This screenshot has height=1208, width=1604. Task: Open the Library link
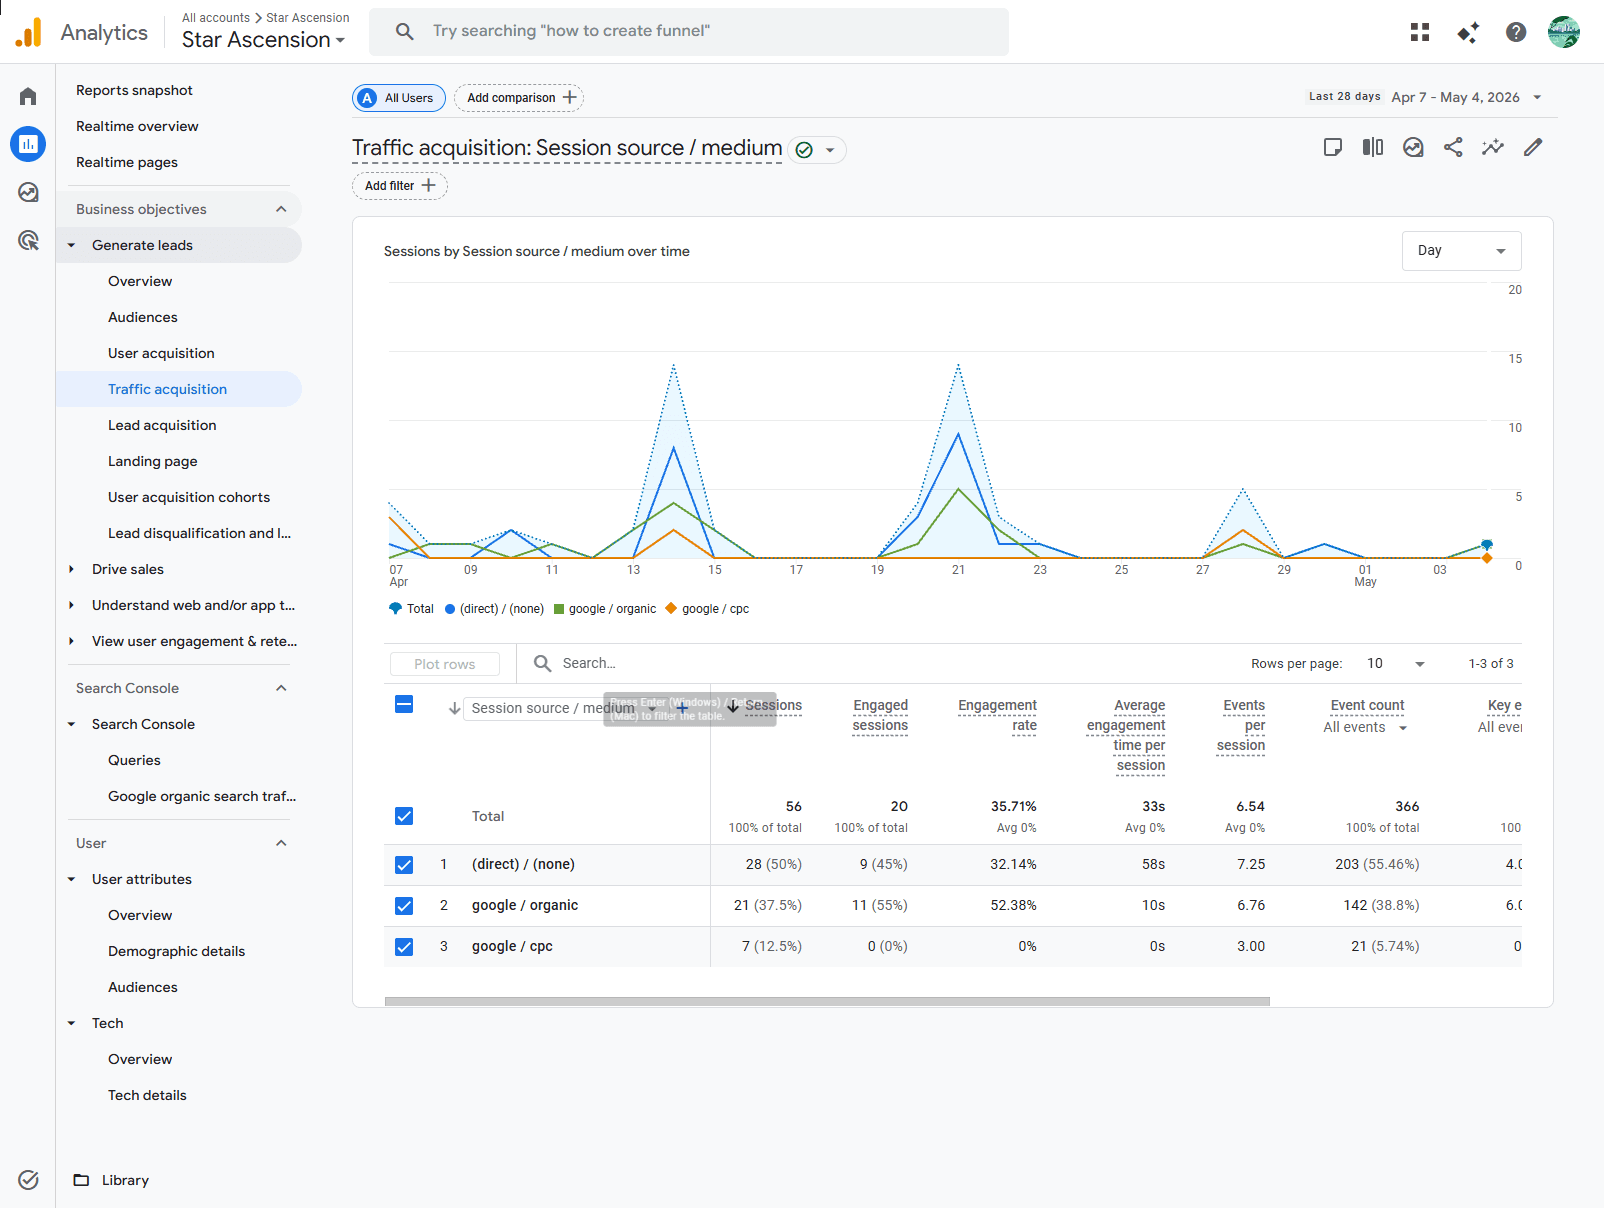pos(125,1180)
